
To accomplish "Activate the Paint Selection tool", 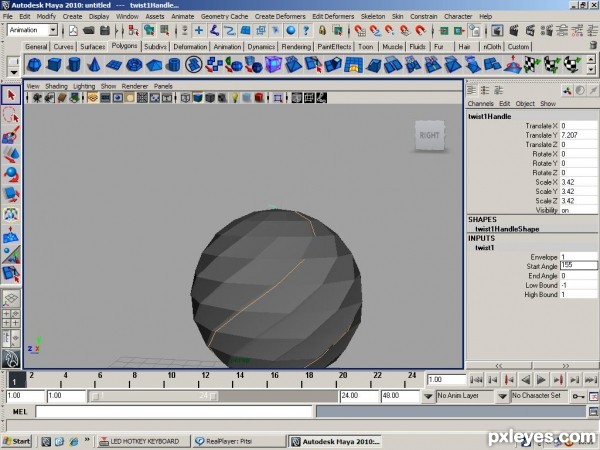I will [x=11, y=135].
